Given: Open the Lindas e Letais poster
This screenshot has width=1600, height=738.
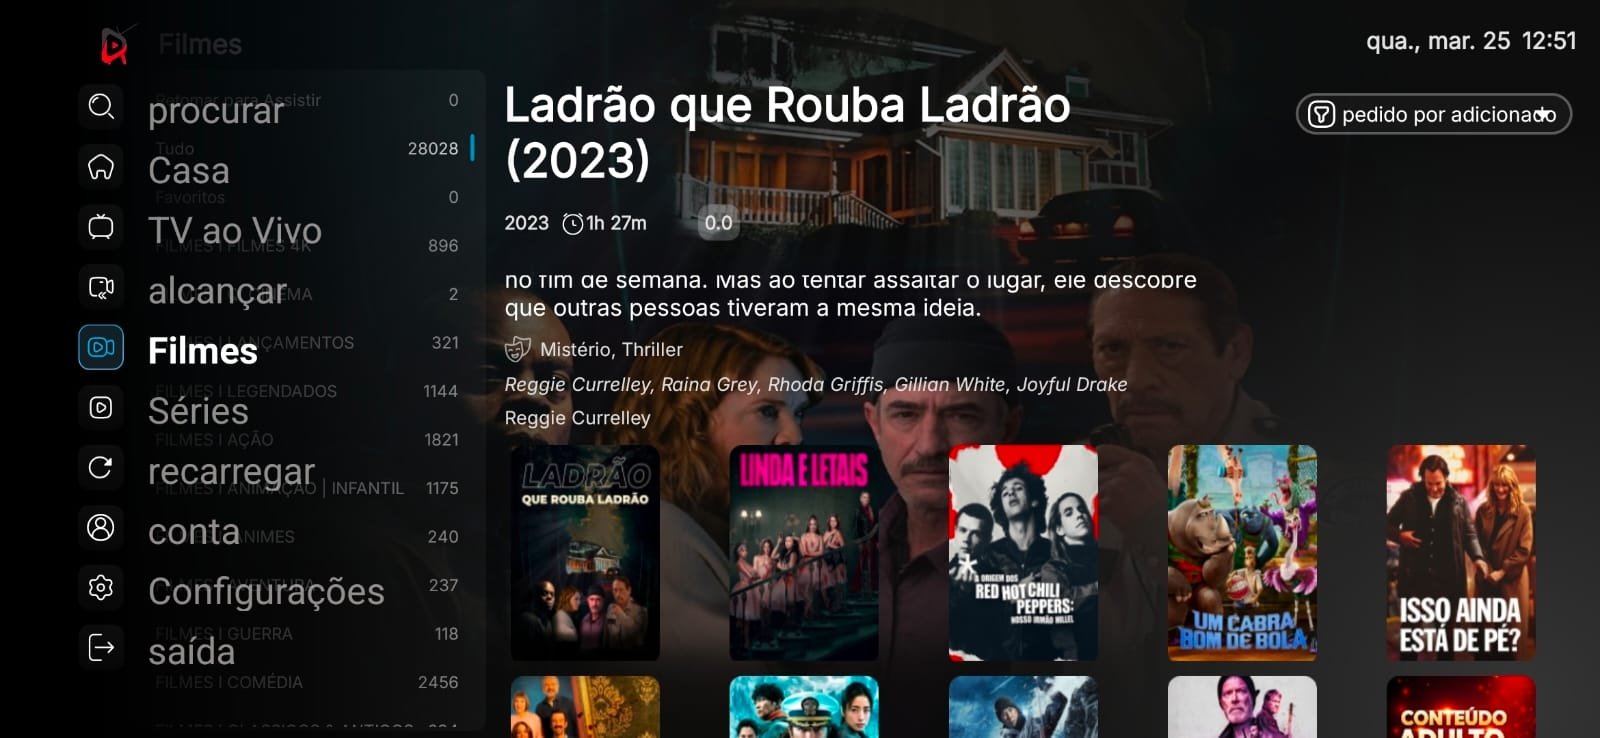Looking at the screenshot, I should [804, 553].
